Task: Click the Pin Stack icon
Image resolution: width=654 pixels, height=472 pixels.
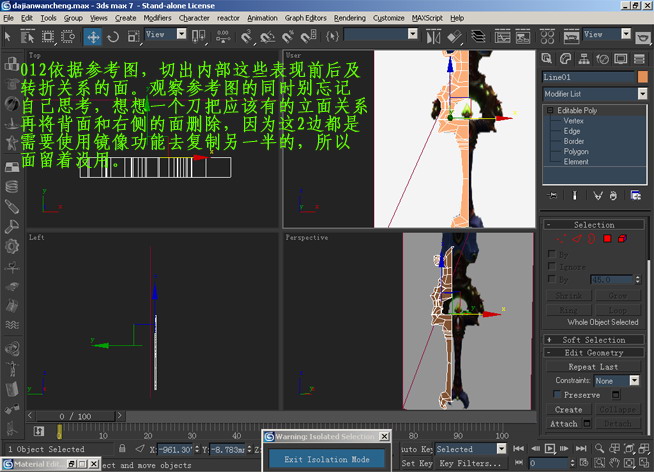Action: pyautogui.click(x=554, y=195)
